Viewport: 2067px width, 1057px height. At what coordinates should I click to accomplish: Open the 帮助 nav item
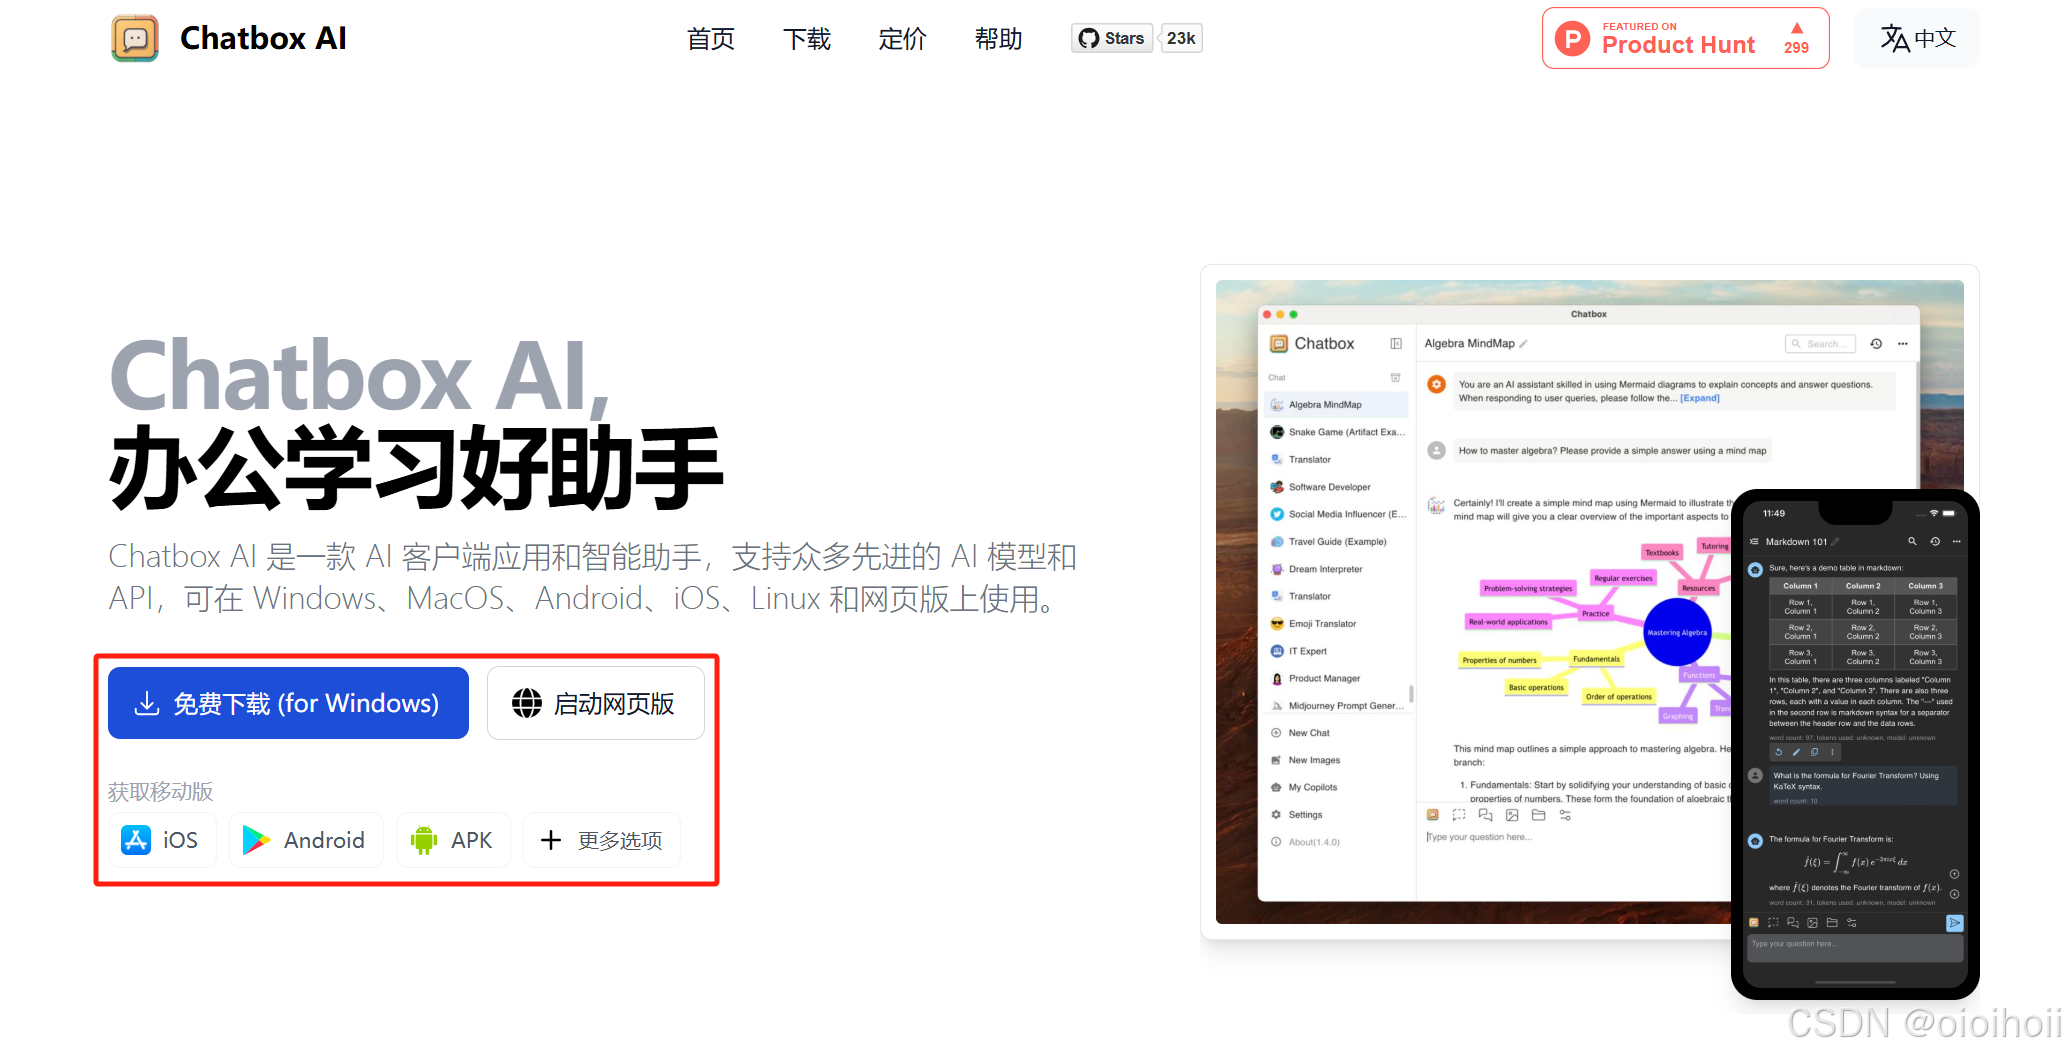999,39
